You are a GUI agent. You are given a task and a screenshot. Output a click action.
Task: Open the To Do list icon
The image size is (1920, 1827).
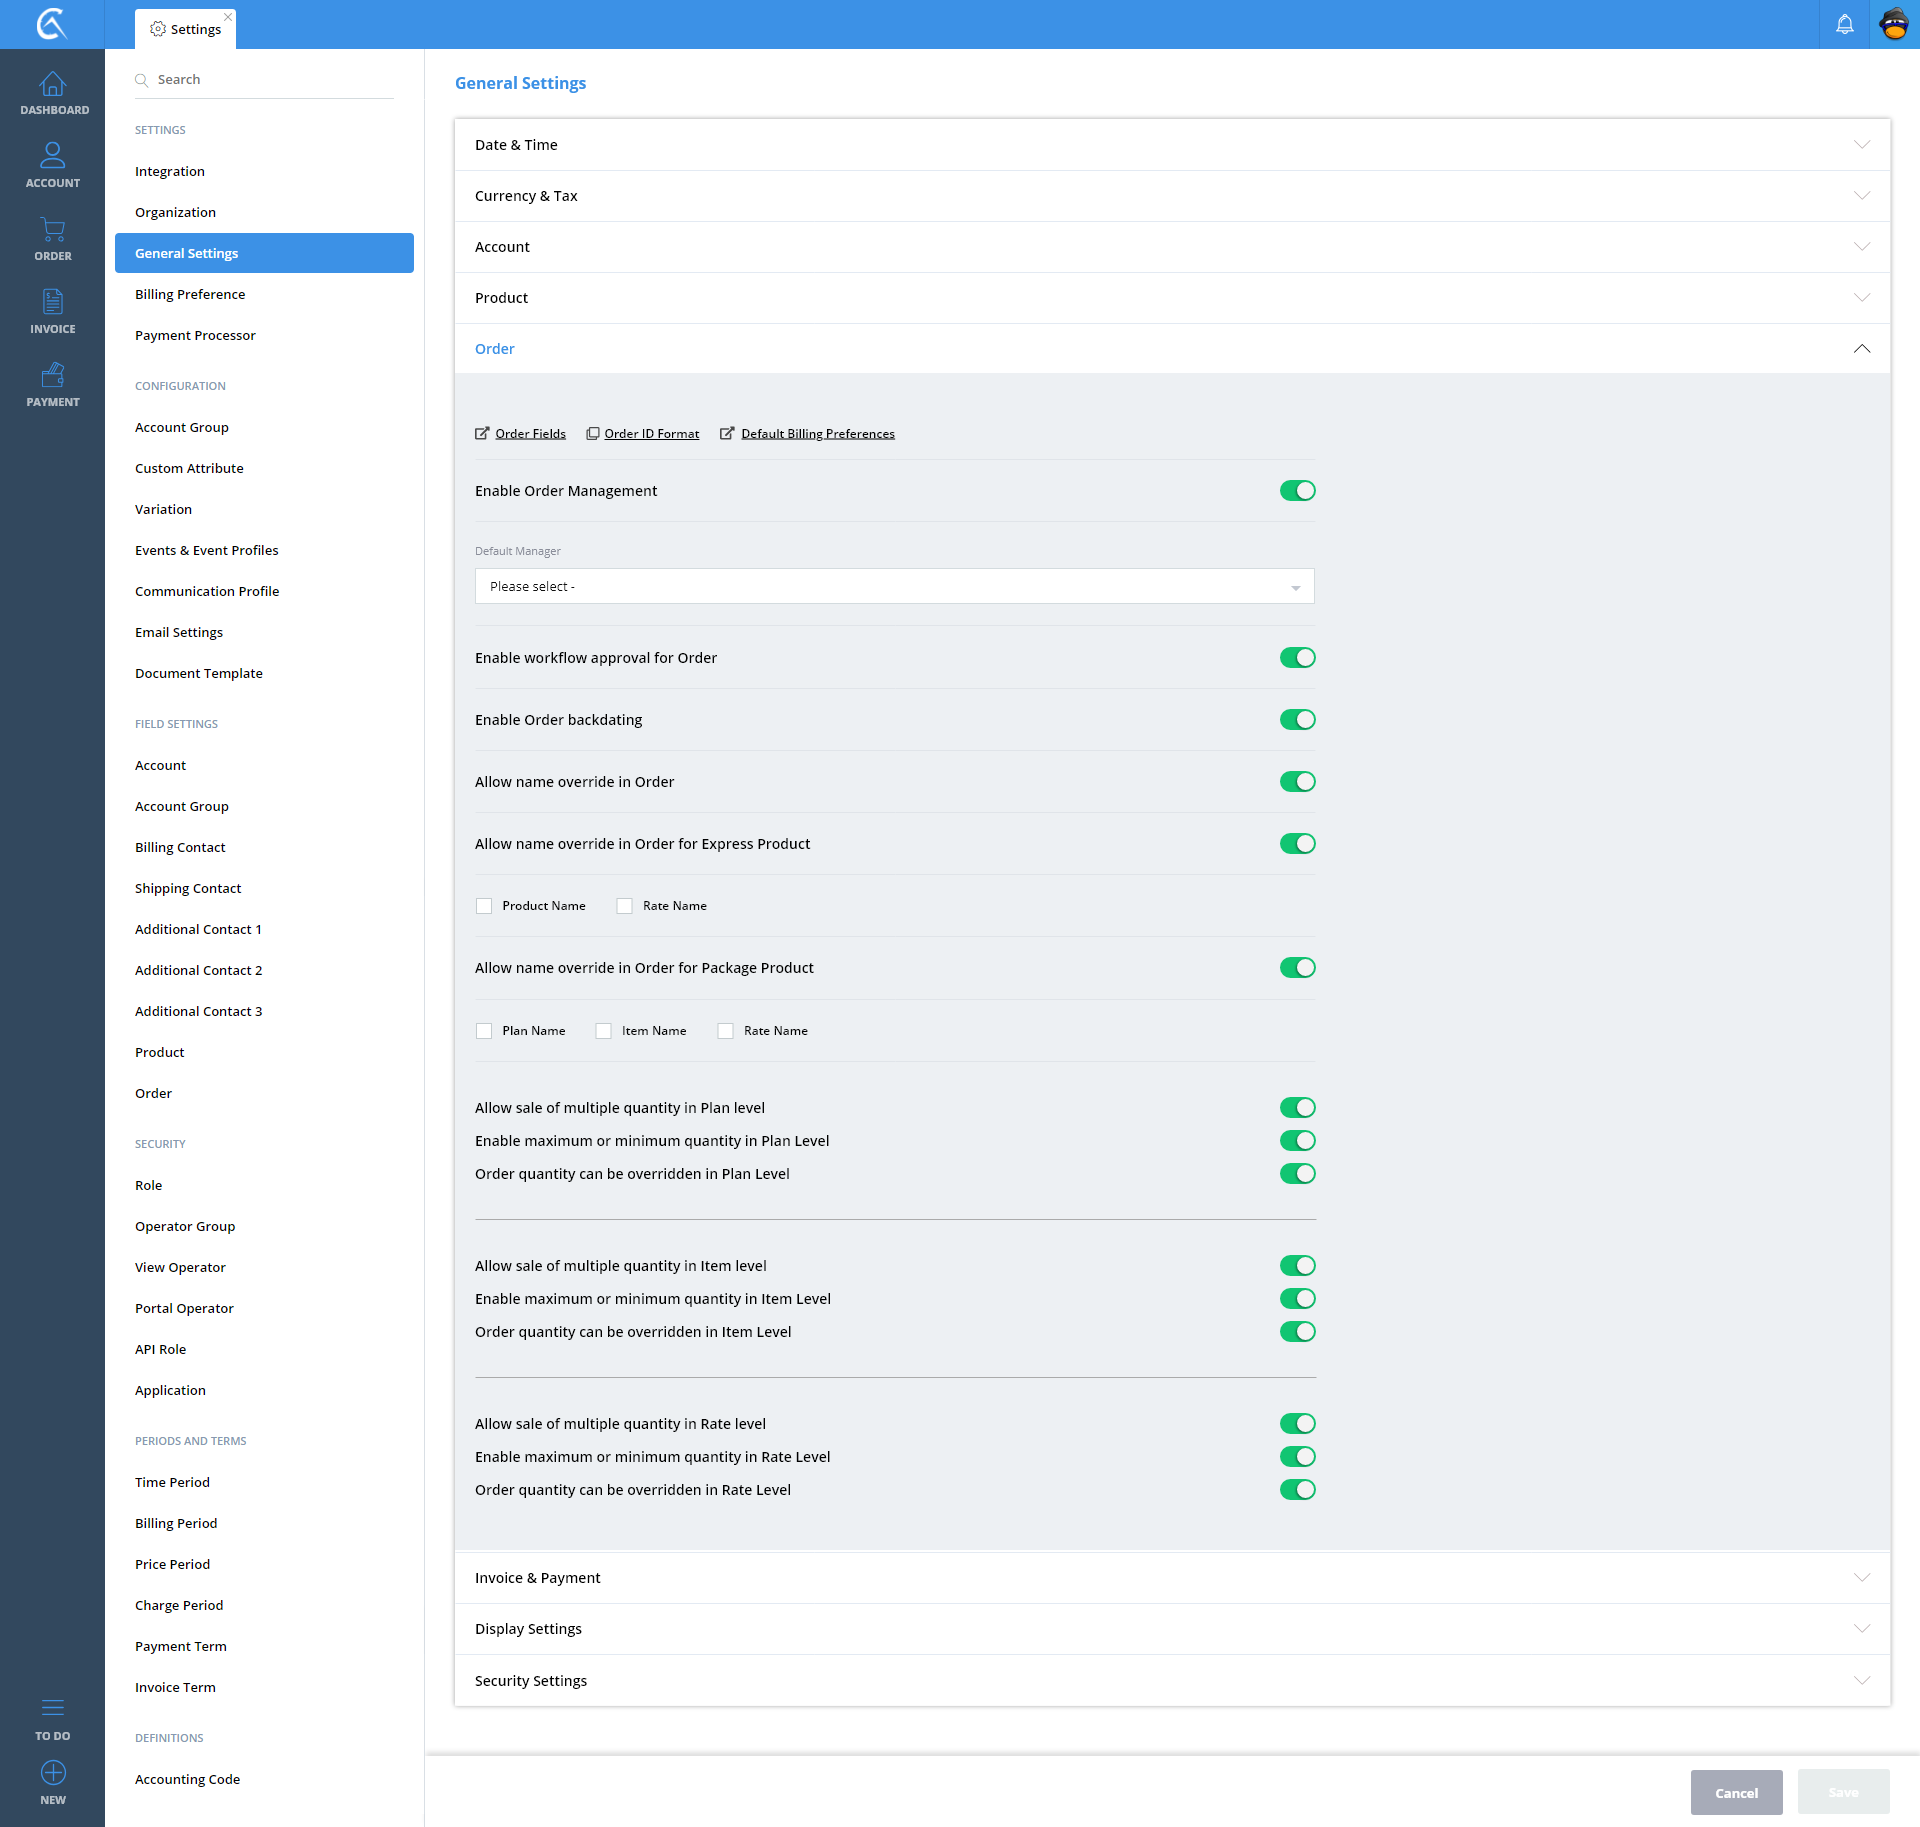(52, 1708)
